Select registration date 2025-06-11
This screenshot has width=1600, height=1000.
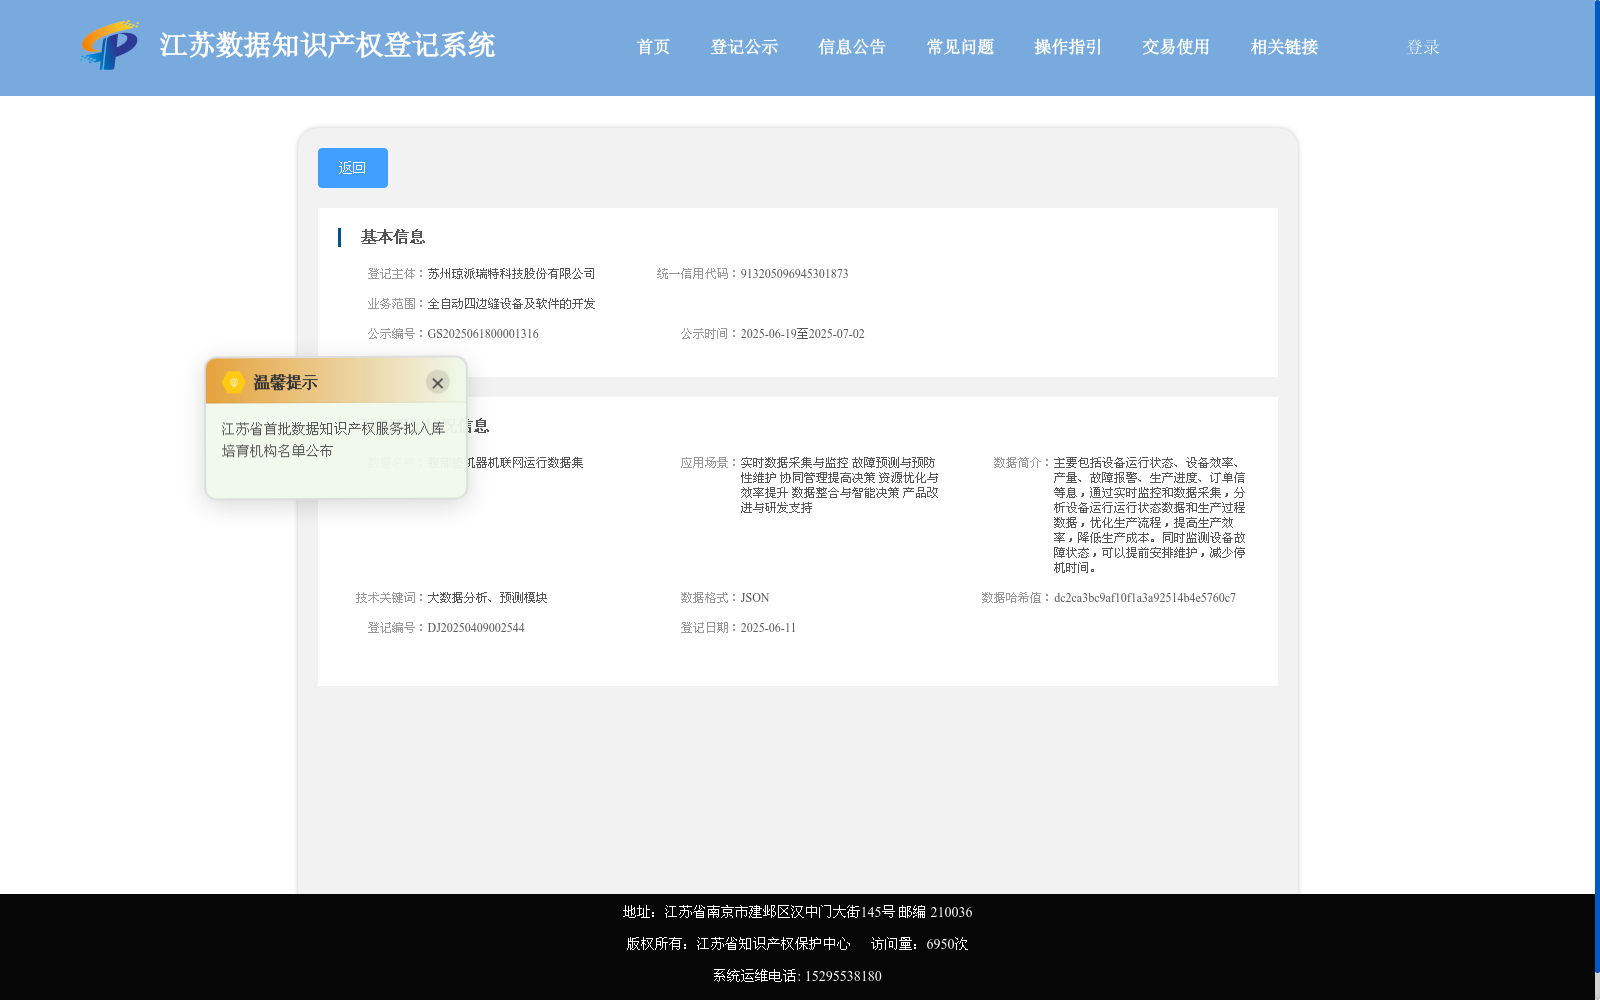pyautogui.click(x=768, y=628)
